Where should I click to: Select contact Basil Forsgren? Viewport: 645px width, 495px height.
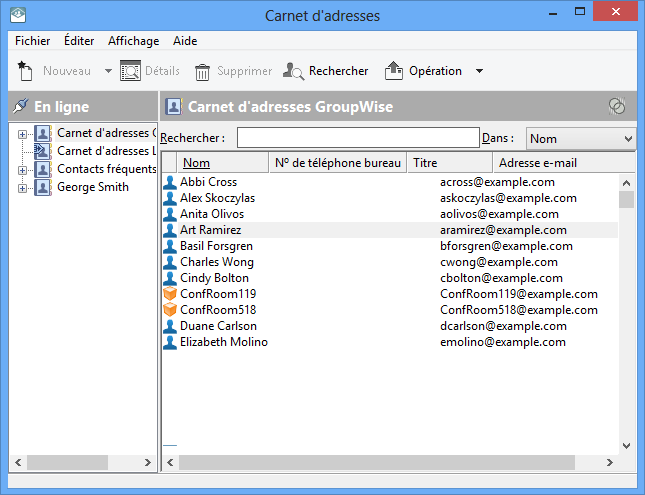pyautogui.click(x=216, y=246)
